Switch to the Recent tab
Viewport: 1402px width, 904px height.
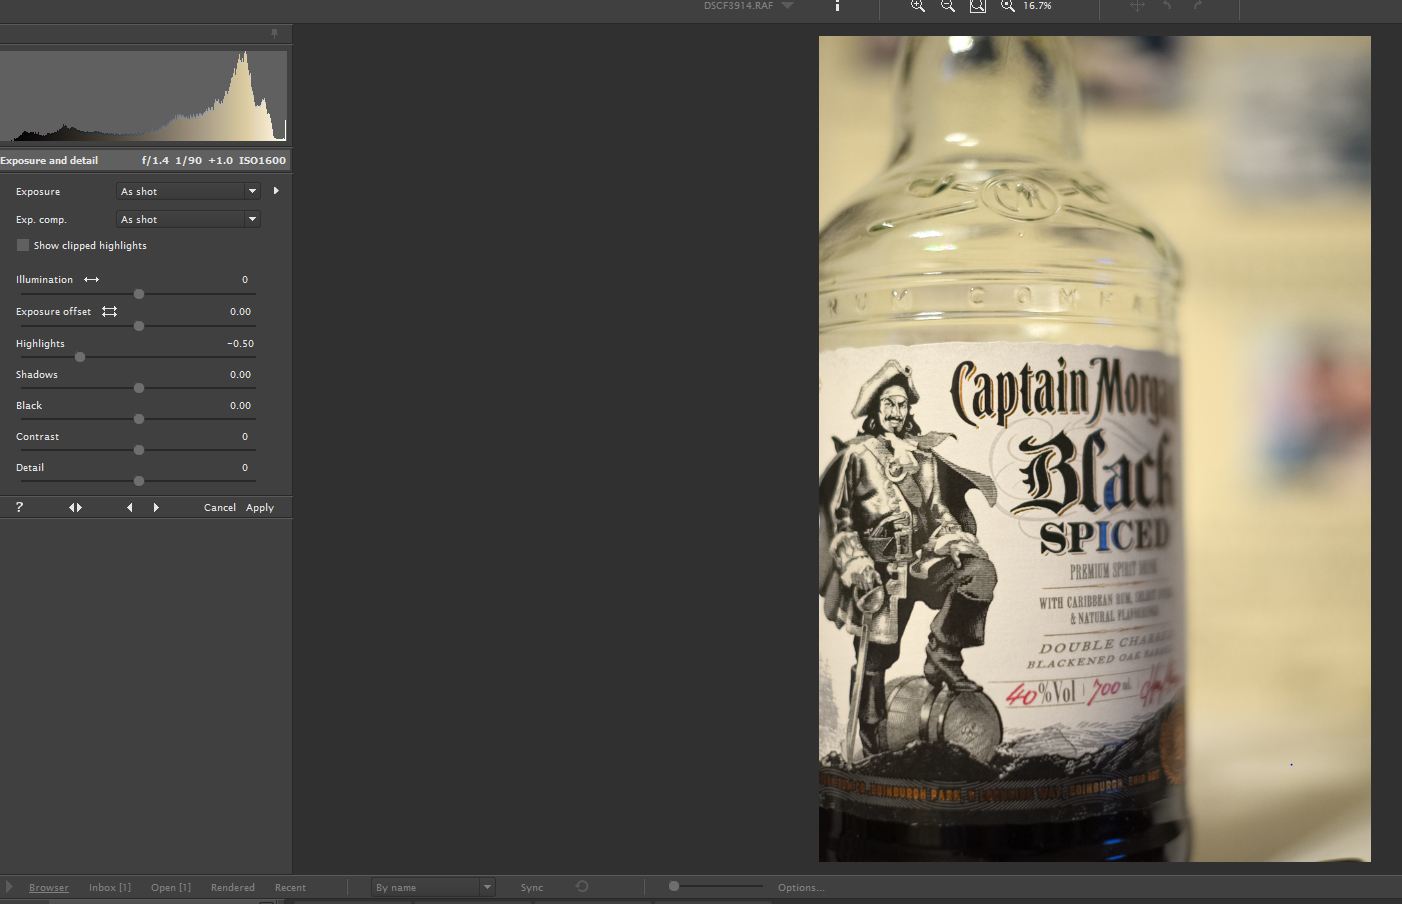(290, 887)
